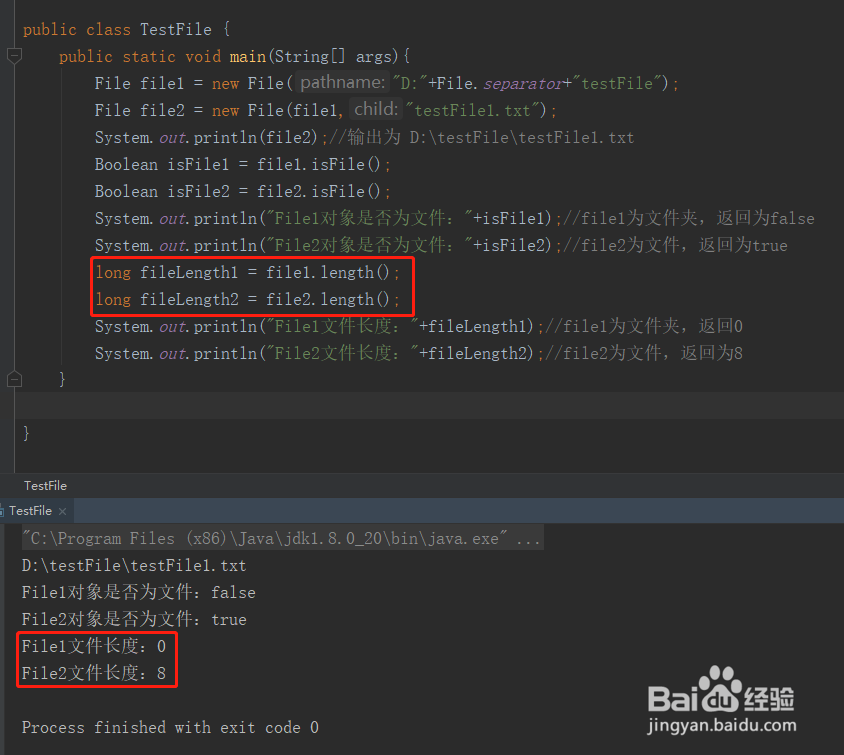Image resolution: width=844 pixels, height=755 pixels.
Task: Click the fileLength2 variable declaration
Action: coord(189,299)
